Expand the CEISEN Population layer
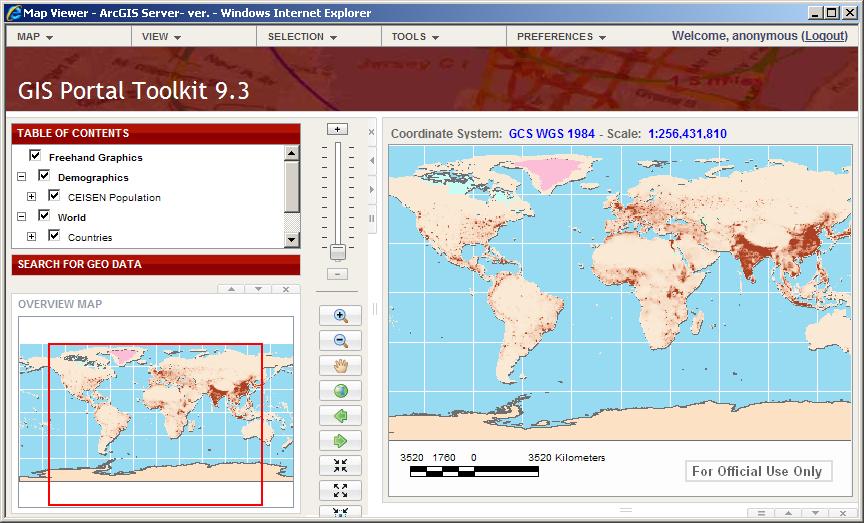The image size is (864, 523). [31, 197]
